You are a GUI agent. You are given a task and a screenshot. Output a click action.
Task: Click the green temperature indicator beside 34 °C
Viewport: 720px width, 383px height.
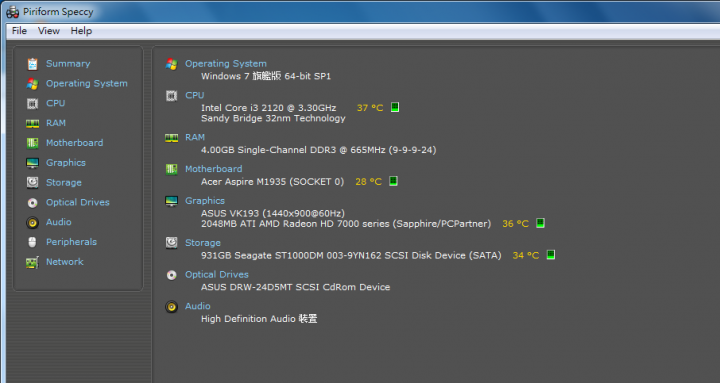pyautogui.click(x=551, y=254)
